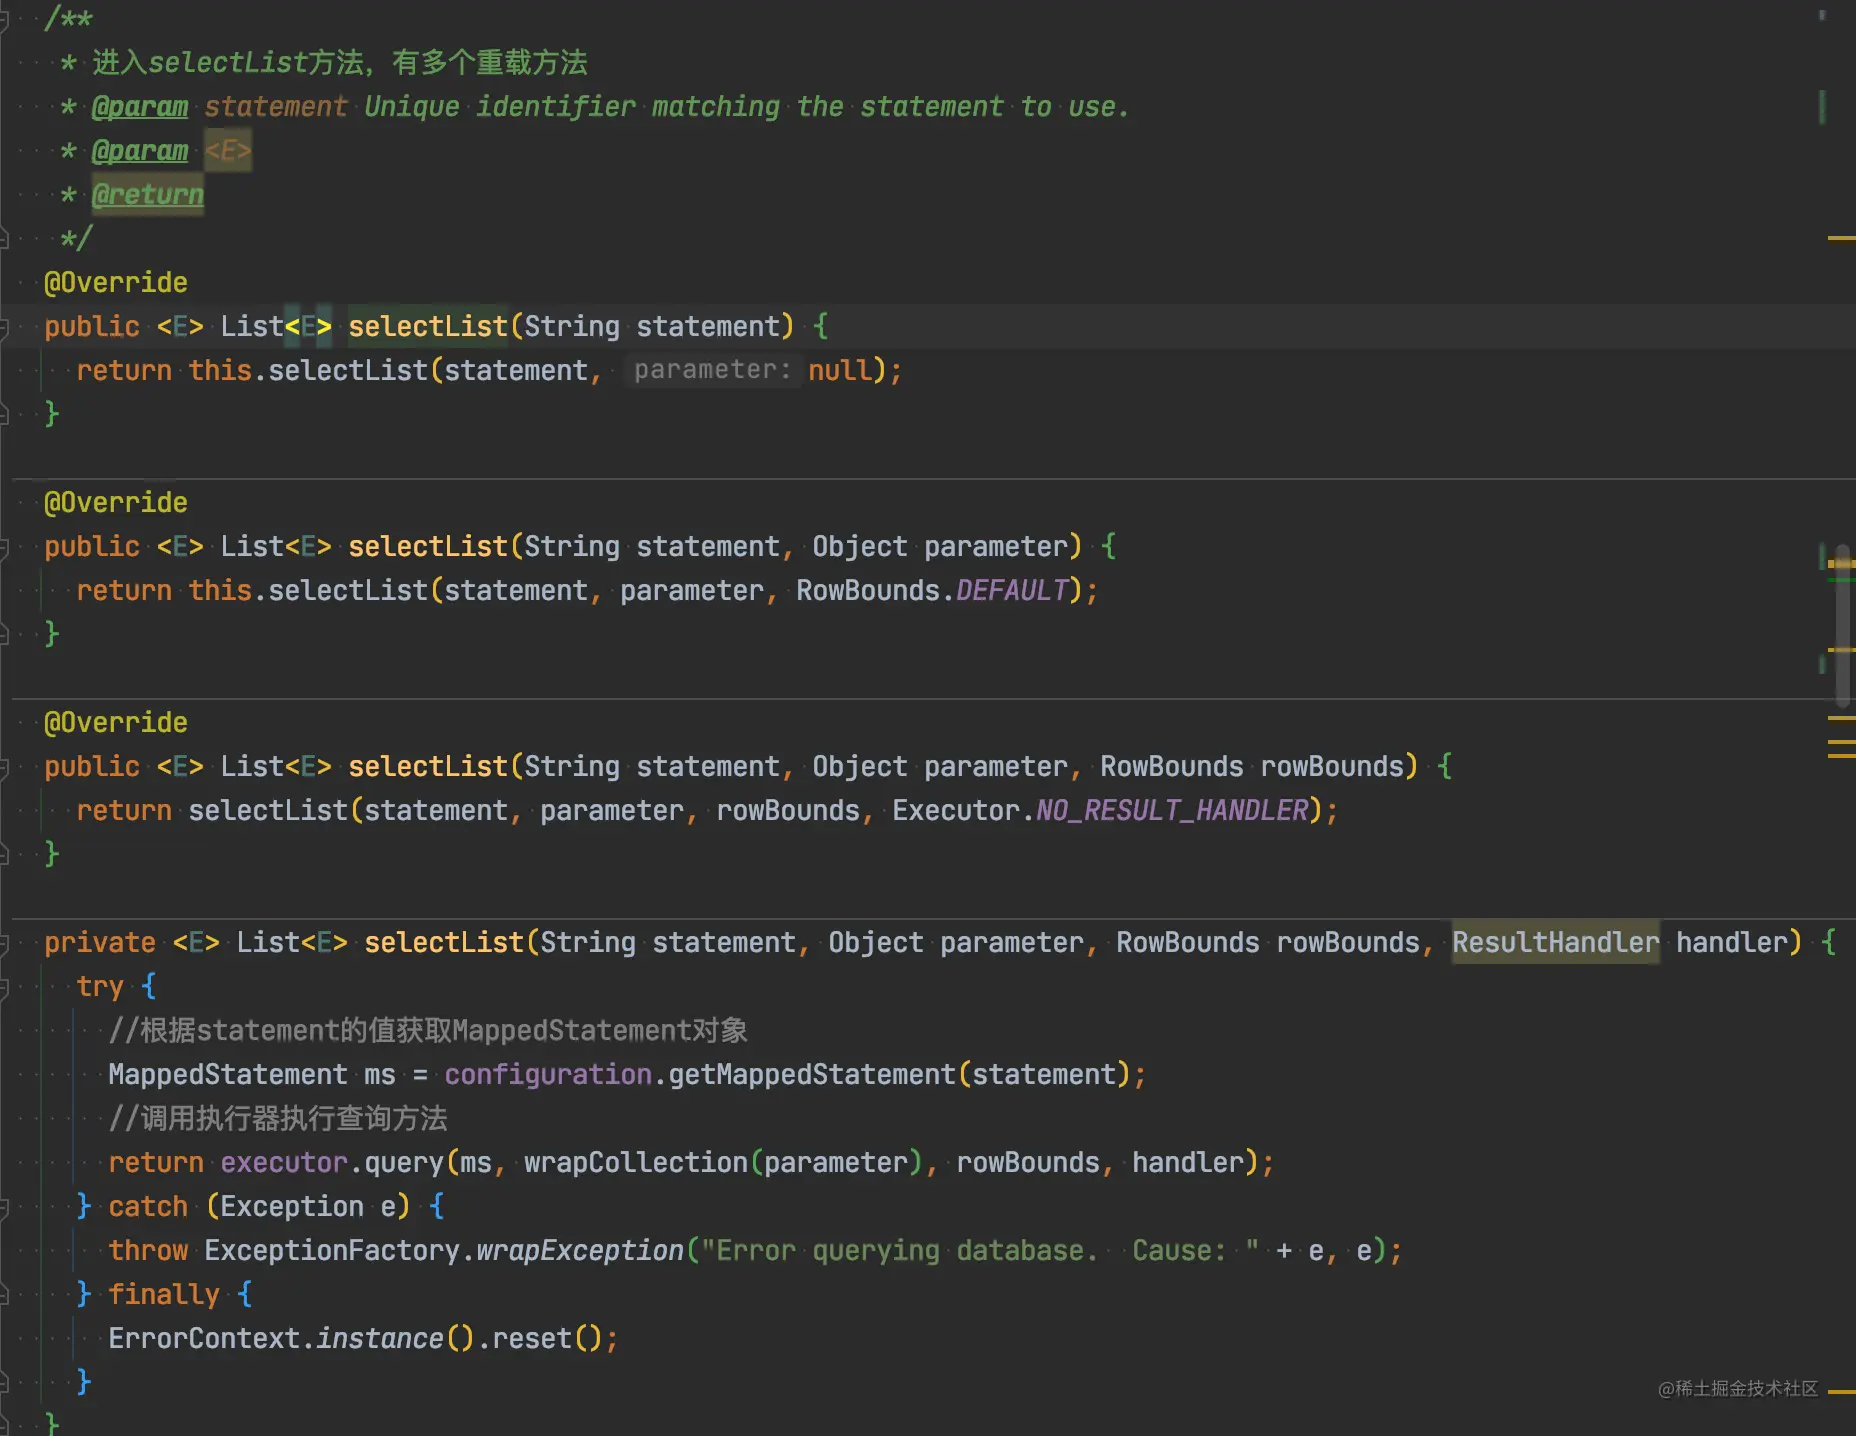Click the RowBounds.DEFAULT constant

[933, 591]
